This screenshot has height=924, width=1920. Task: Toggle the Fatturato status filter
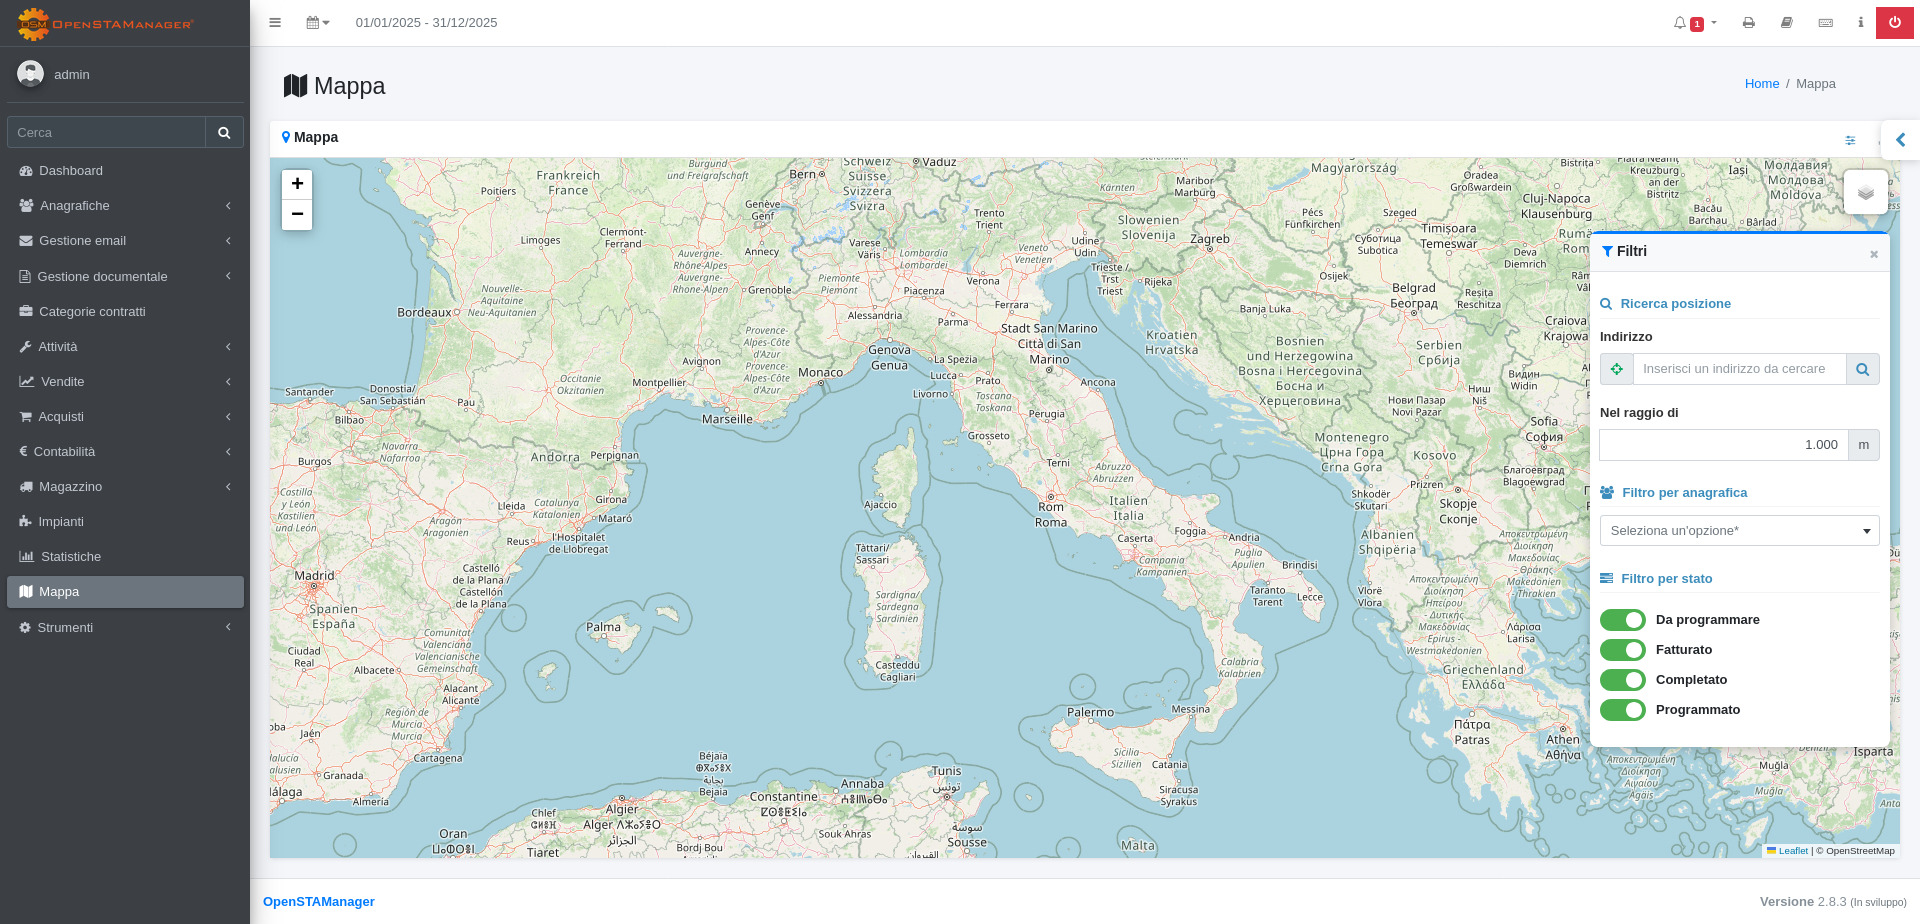click(1622, 650)
